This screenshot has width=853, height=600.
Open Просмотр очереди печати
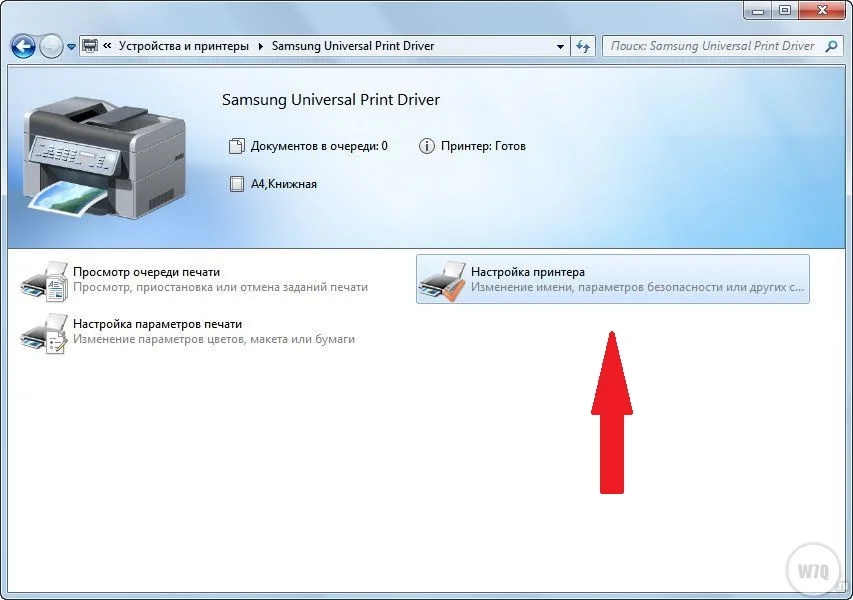(146, 272)
